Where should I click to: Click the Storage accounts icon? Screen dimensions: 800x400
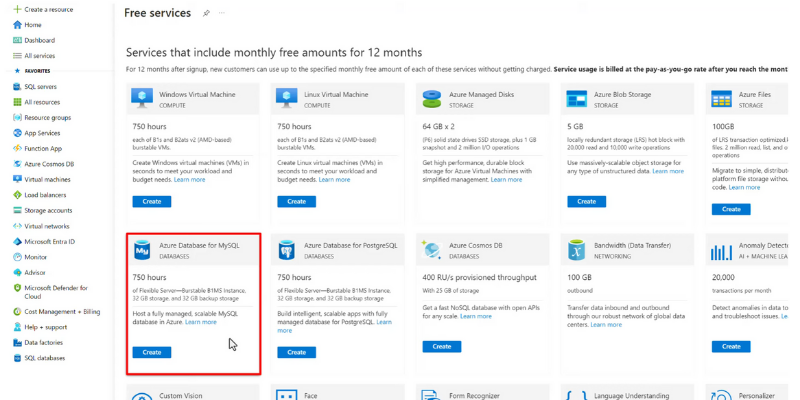click(17, 210)
